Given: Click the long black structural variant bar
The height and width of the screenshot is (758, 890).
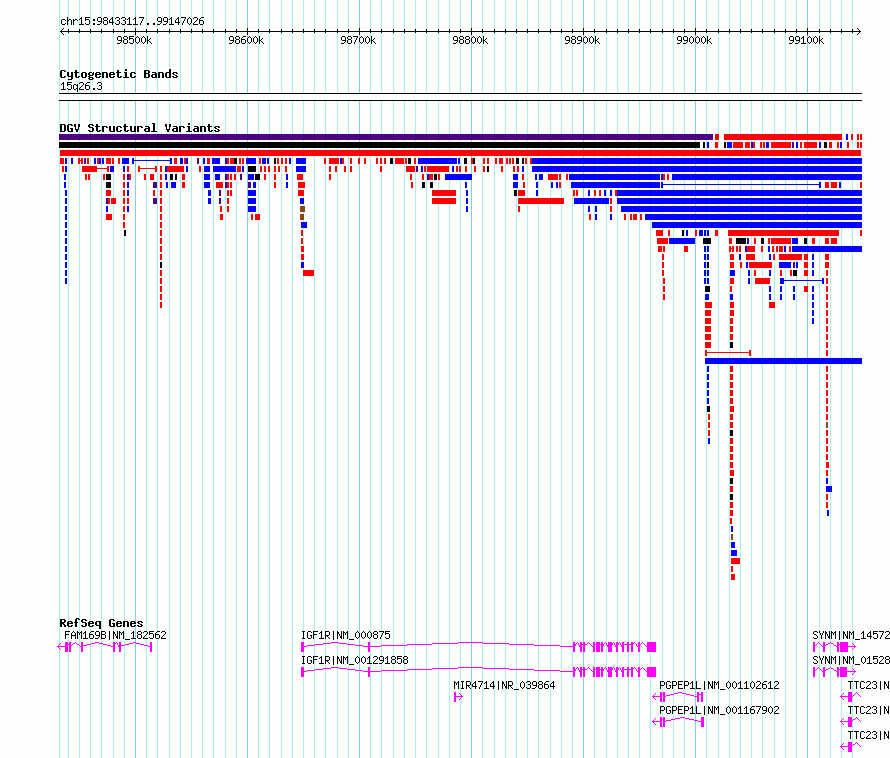Looking at the screenshot, I should [x=379, y=145].
